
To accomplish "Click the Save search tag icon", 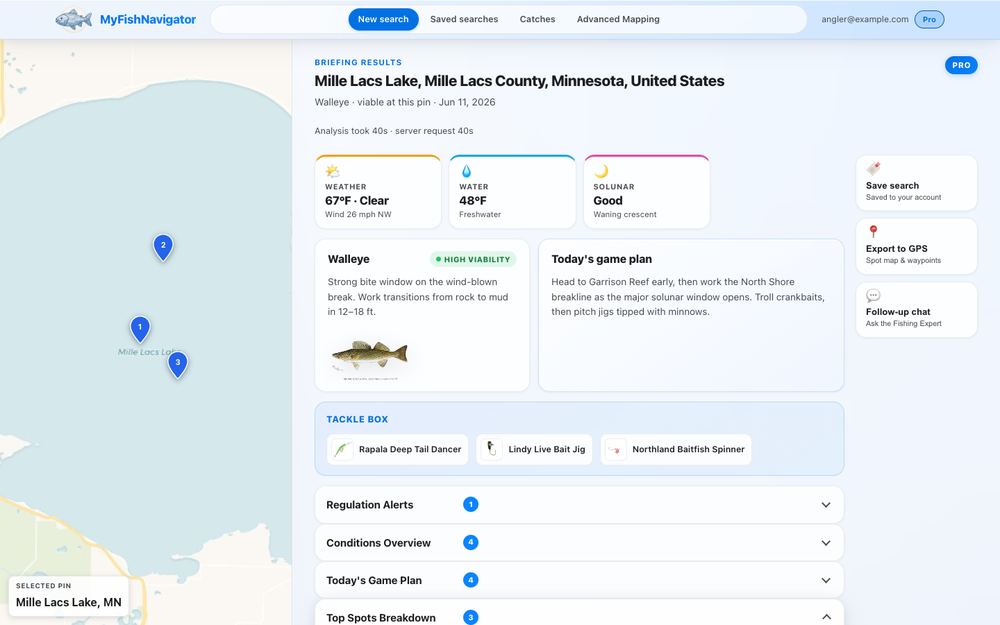I will coord(873,168).
